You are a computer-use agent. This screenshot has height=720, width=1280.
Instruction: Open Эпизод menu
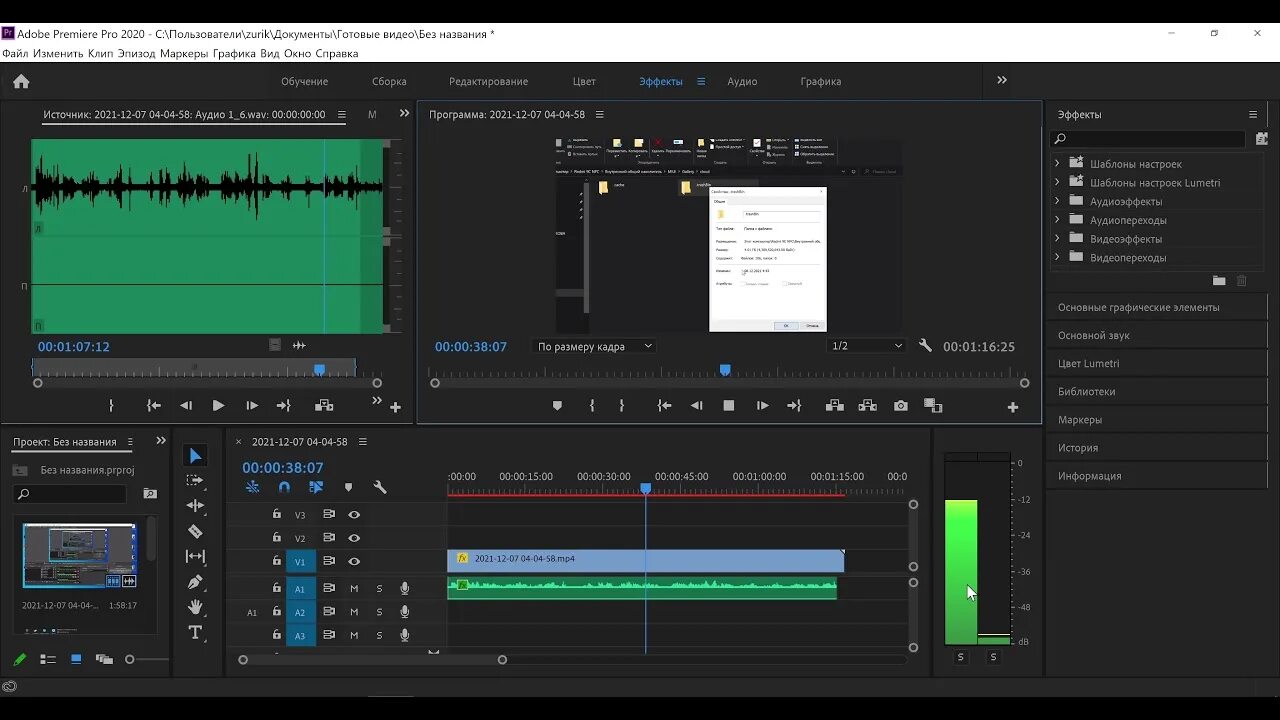click(136, 53)
